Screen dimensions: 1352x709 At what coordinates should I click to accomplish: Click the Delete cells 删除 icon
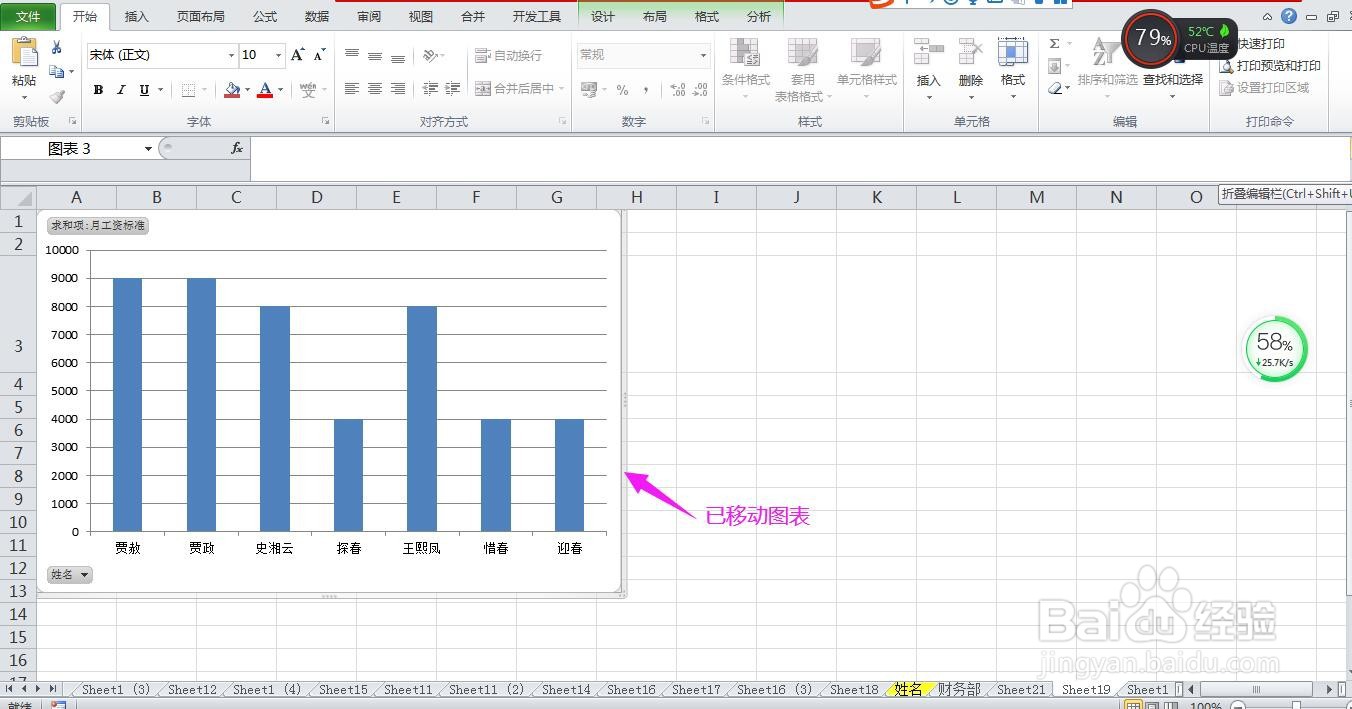(971, 52)
